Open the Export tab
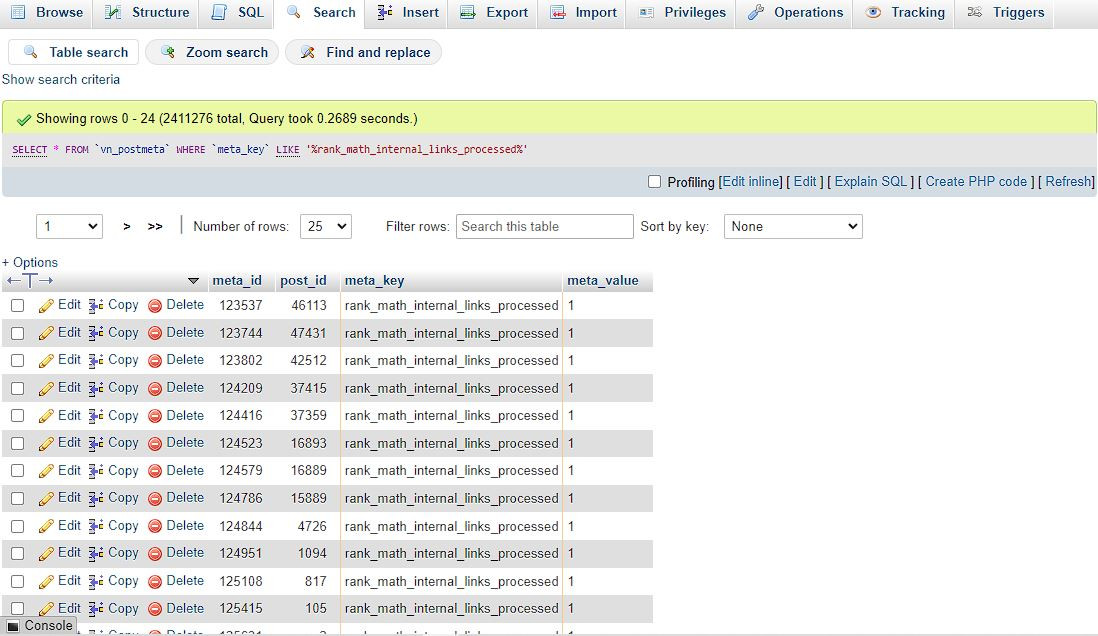This screenshot has height=636, width=1098. pyautogui.click(x=494, y=13)
